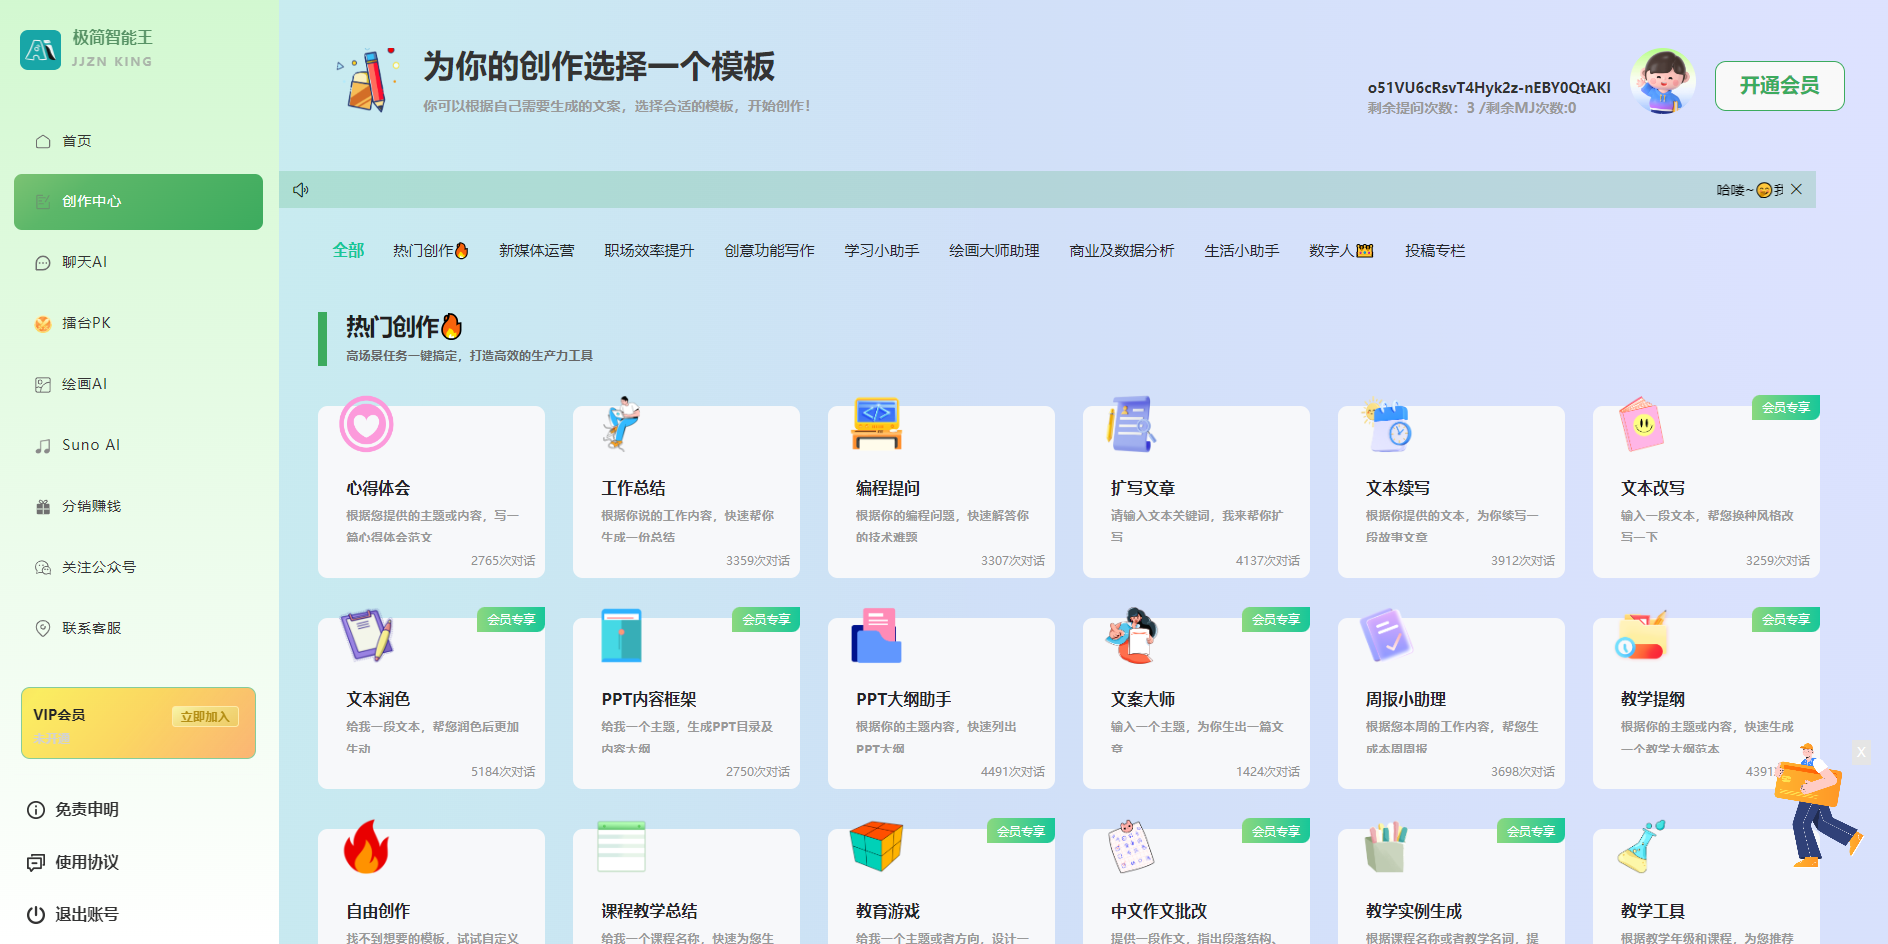Mute the announcement banner speaker
The width and height of the screenshot is (1888, 944).
[x=301, y=189]
